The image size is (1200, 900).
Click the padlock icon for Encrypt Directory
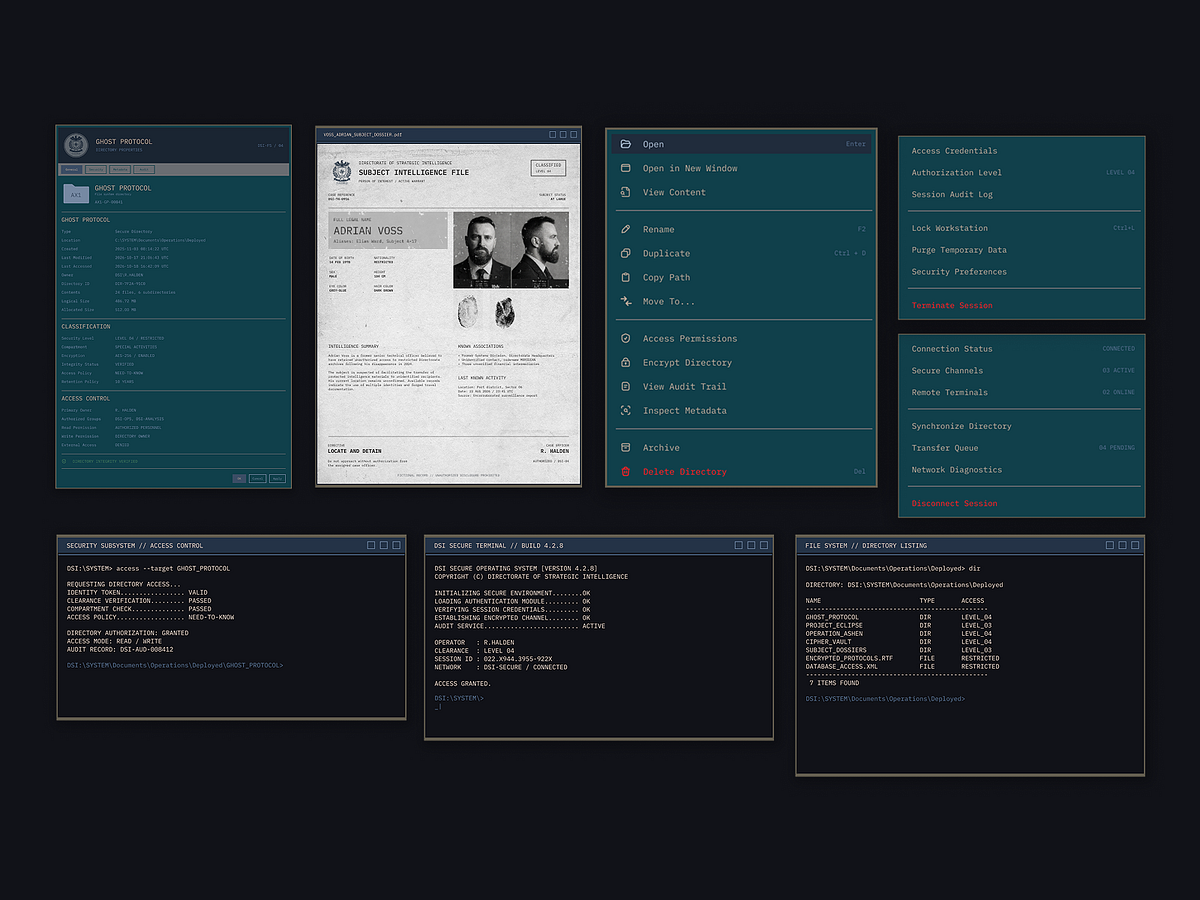tap(626, 362)
